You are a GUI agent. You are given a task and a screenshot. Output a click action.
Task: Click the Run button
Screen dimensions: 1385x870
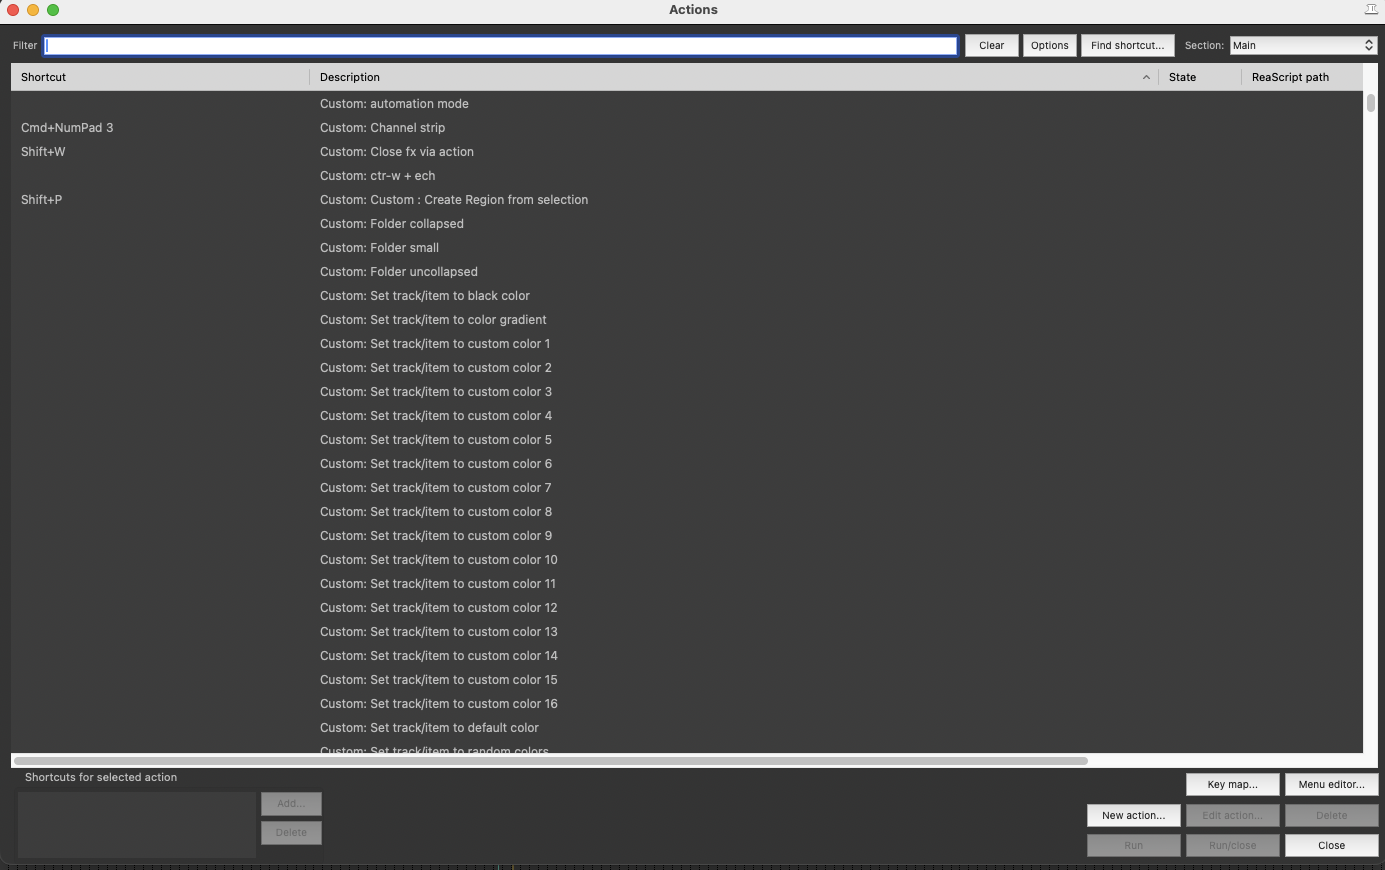point(1133,845)
